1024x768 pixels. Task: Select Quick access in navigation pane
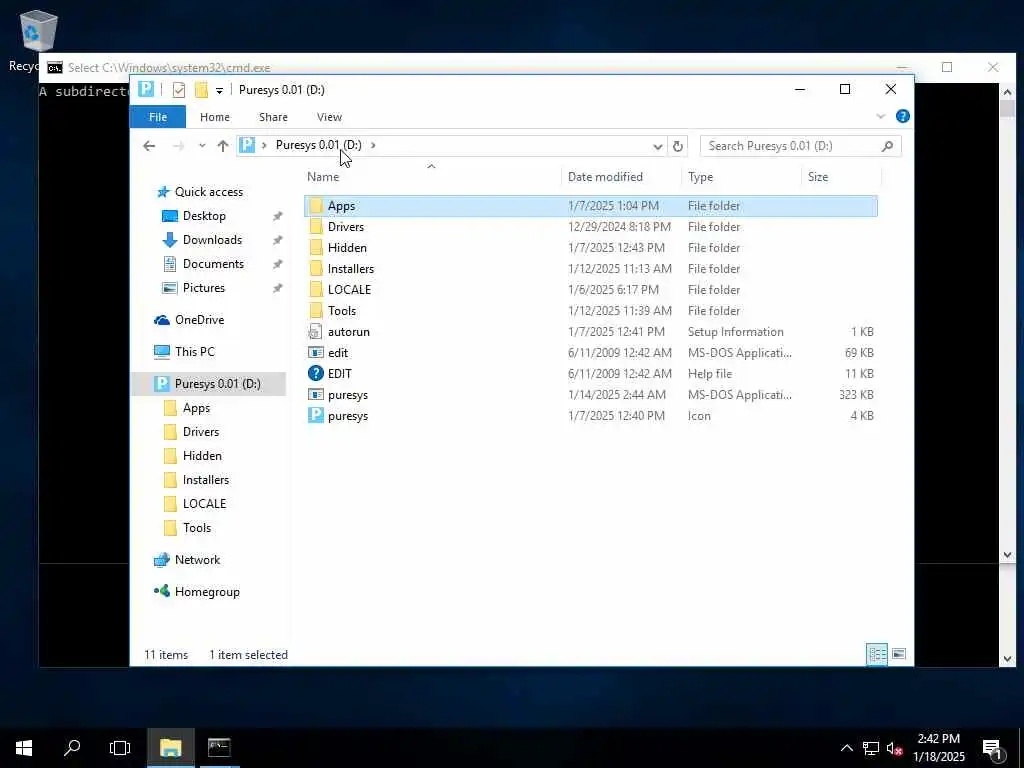tap(209, 192)
